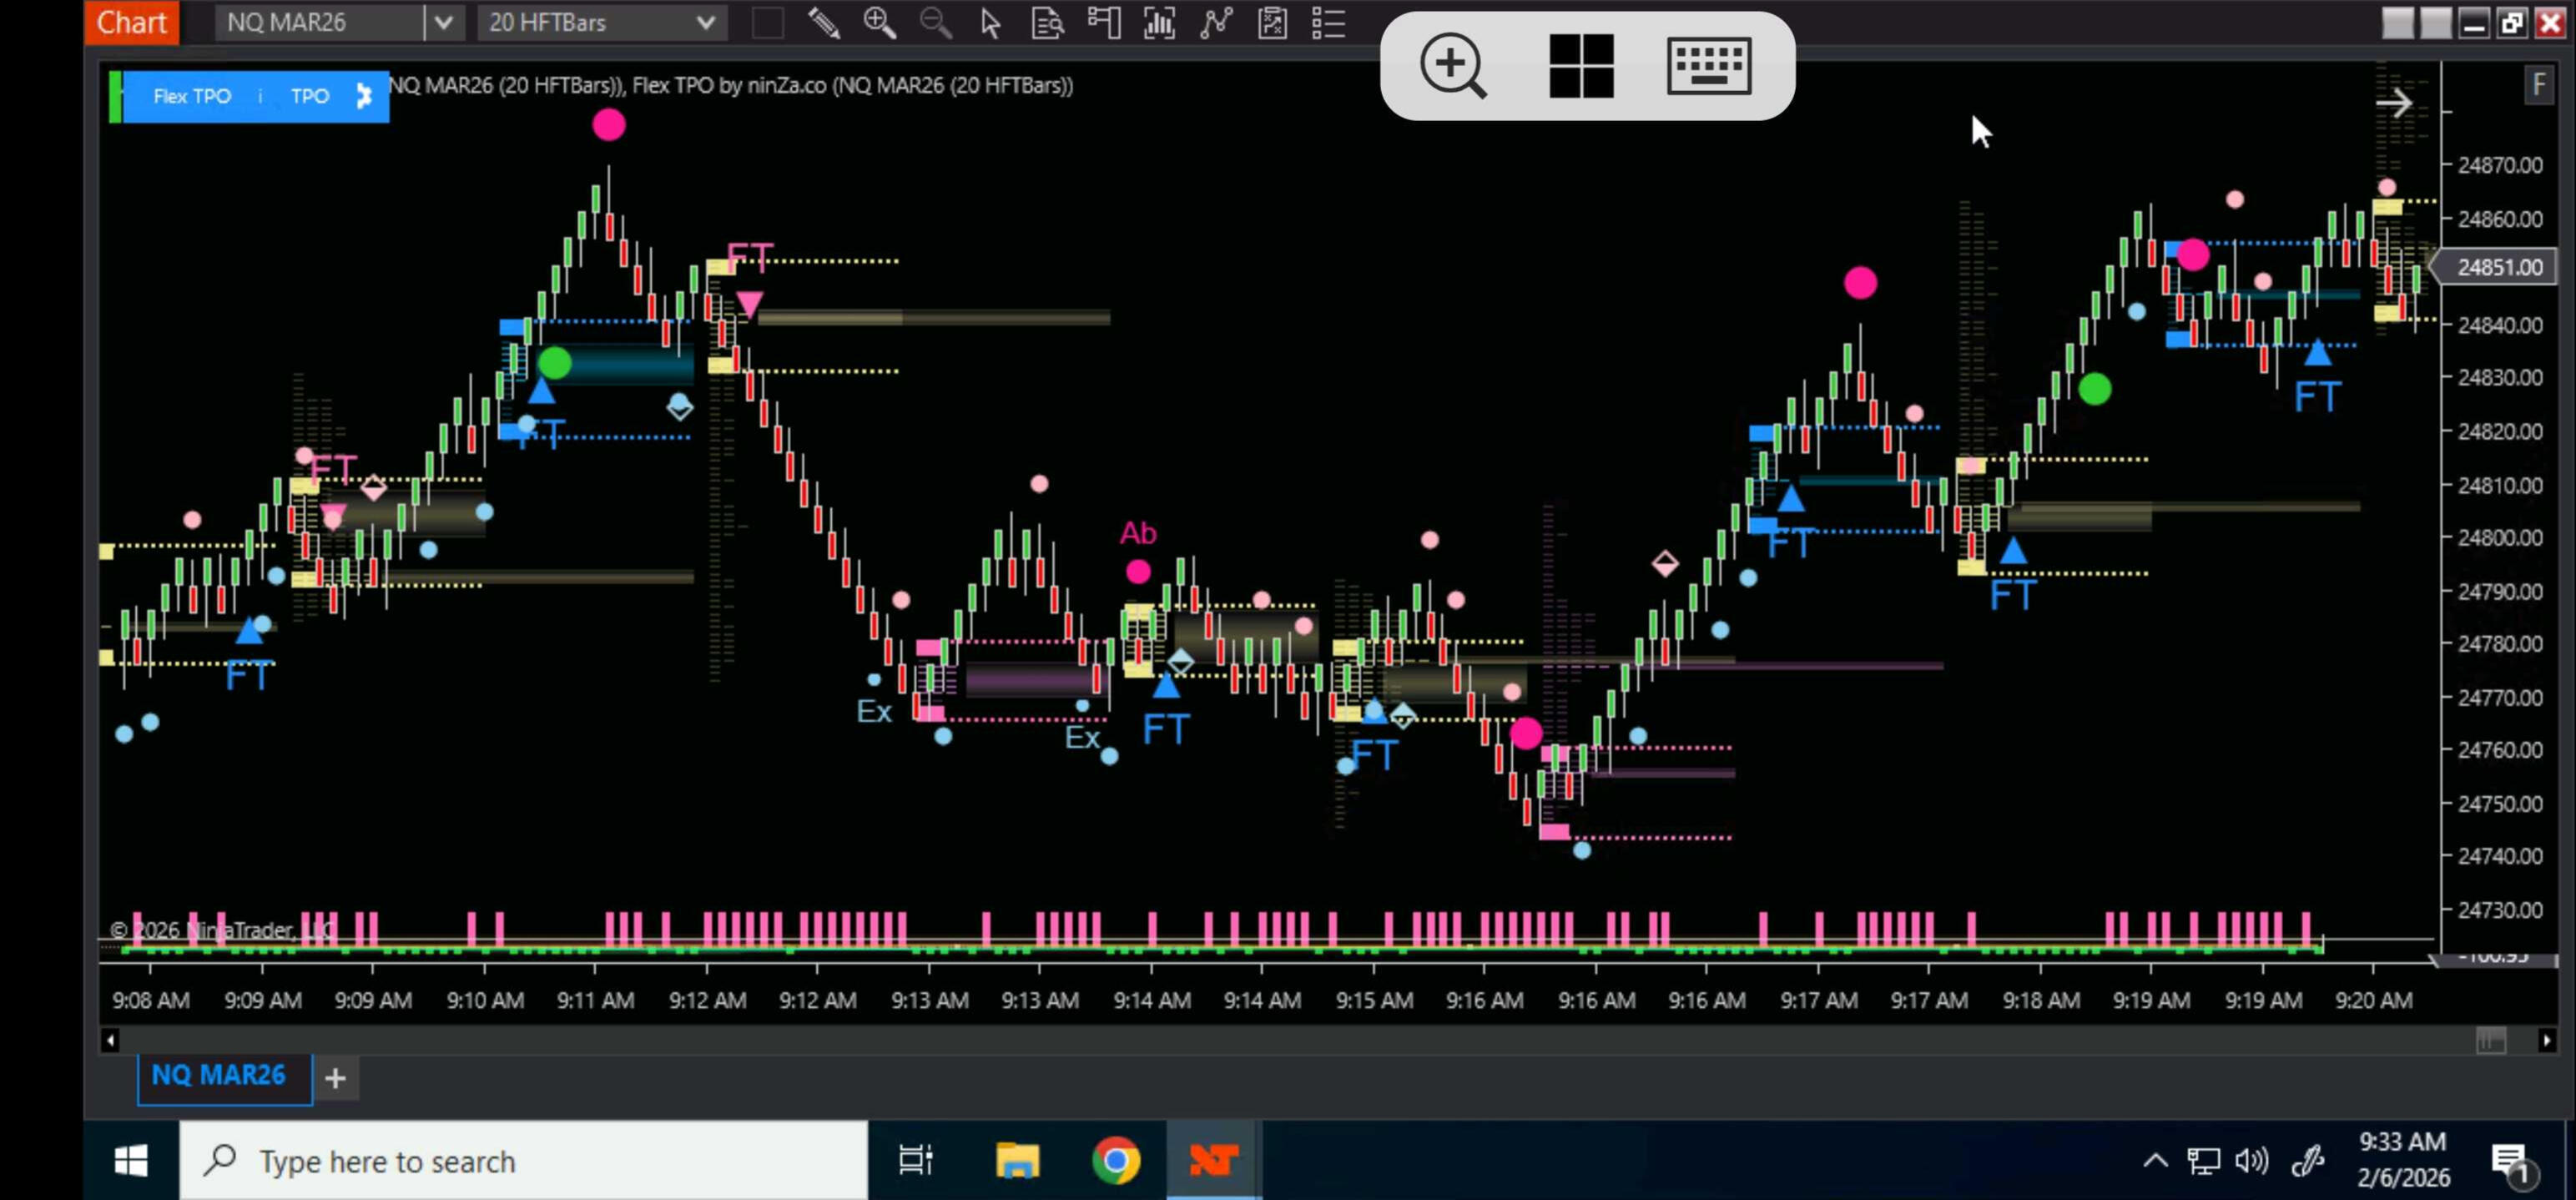Open the Properties list icon
The width and height of the screenshot is (2576, 1200).
point(1328,22)
